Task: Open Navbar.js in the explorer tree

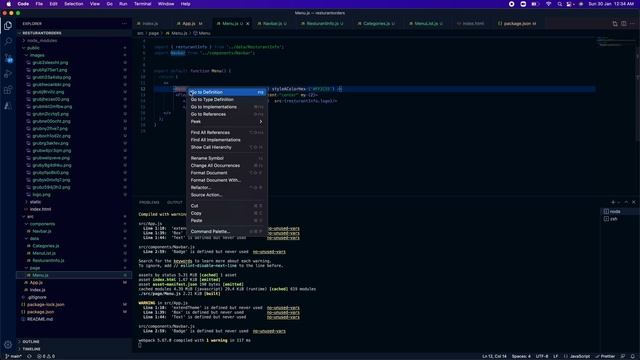Action: click(42, 231)
